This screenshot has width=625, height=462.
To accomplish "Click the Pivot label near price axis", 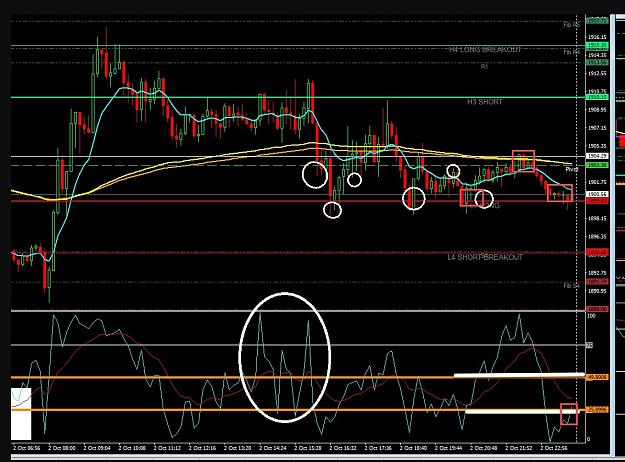I will click(x=572, y=169).
